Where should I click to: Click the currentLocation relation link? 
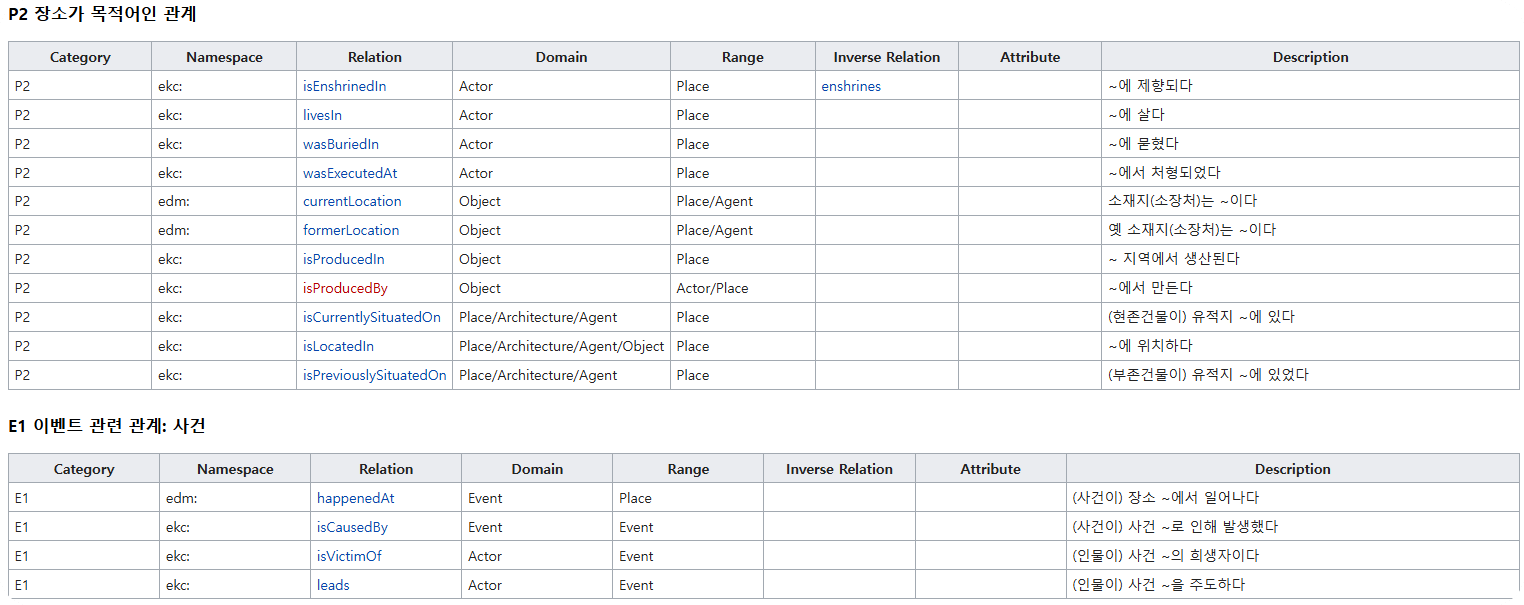(352, 201)
